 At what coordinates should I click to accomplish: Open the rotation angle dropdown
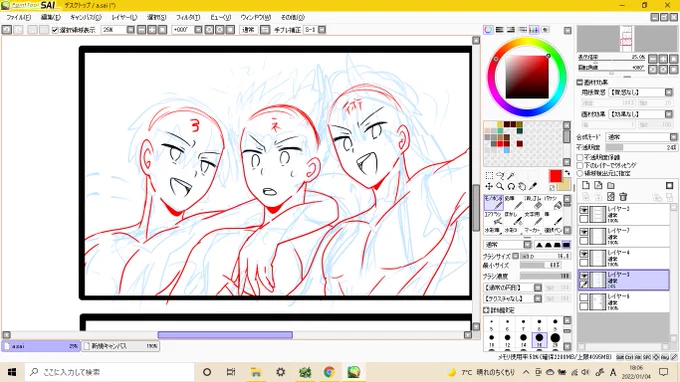pyautogui.click(x=198, y=29)
